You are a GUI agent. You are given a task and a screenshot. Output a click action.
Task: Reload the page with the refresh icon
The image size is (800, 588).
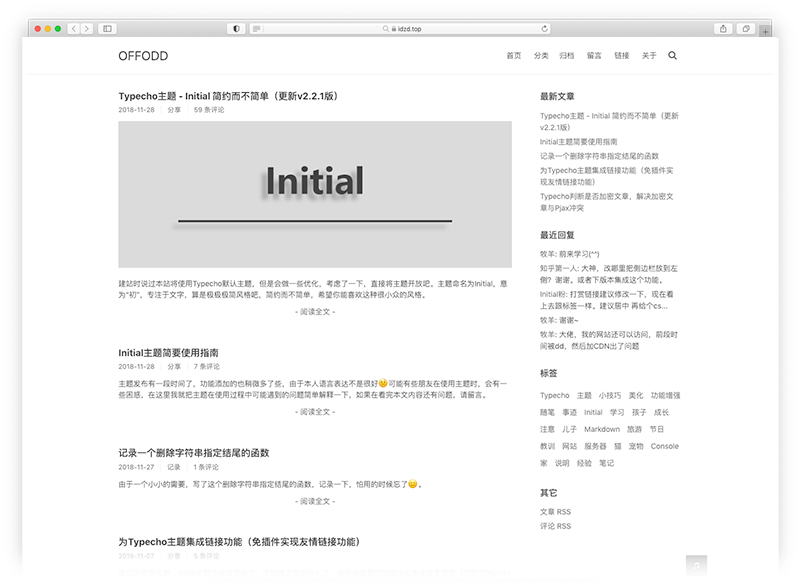(x=544, y=29)
